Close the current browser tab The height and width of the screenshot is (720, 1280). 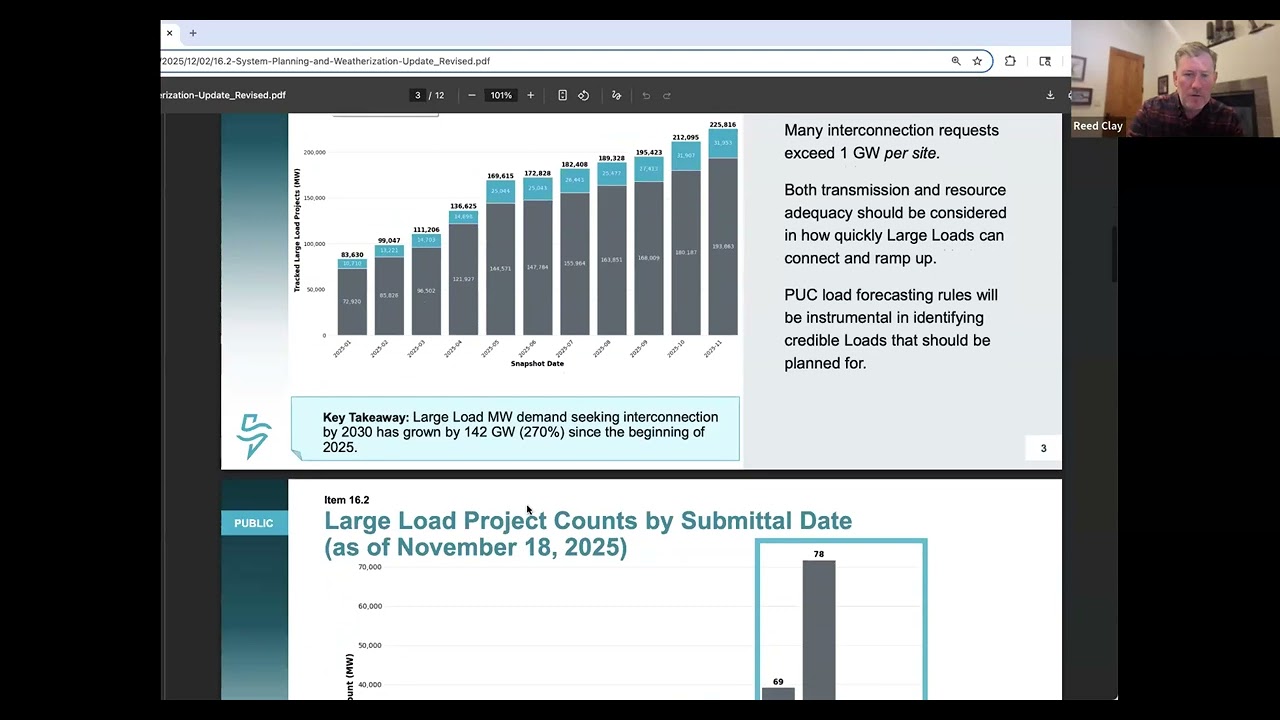point(169,33)
